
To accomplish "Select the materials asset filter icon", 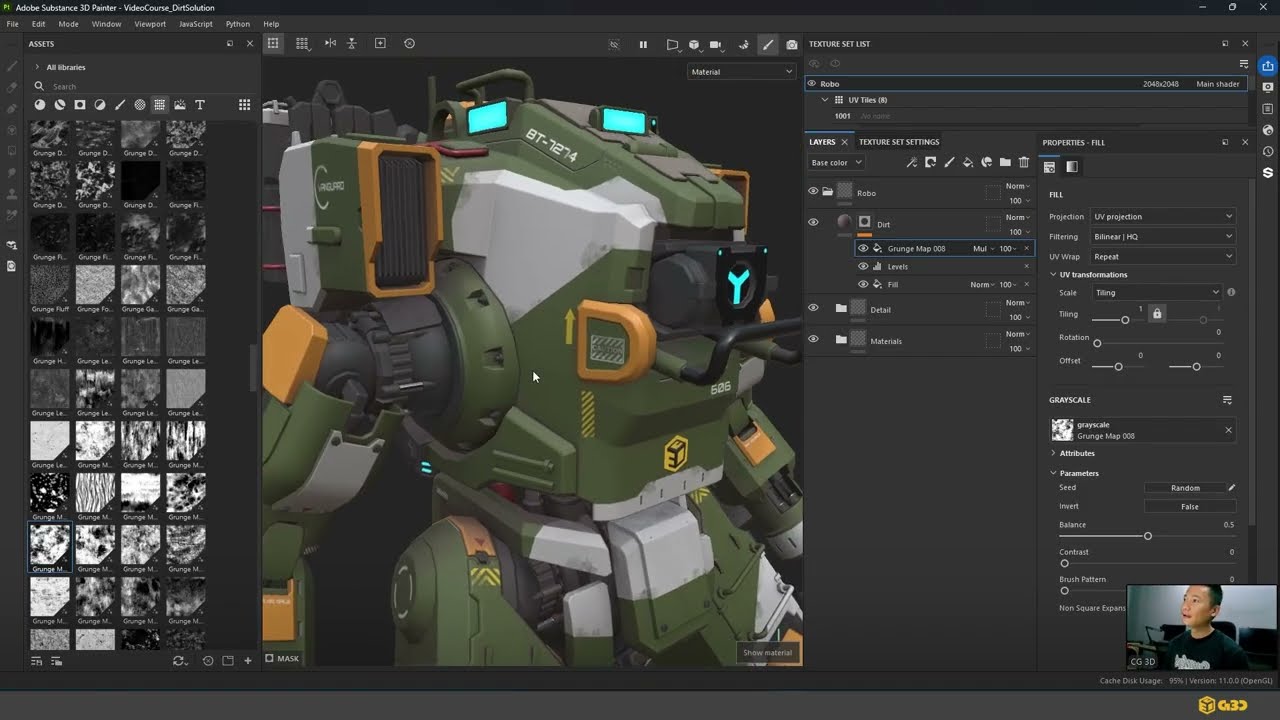I will pos(39,105).
